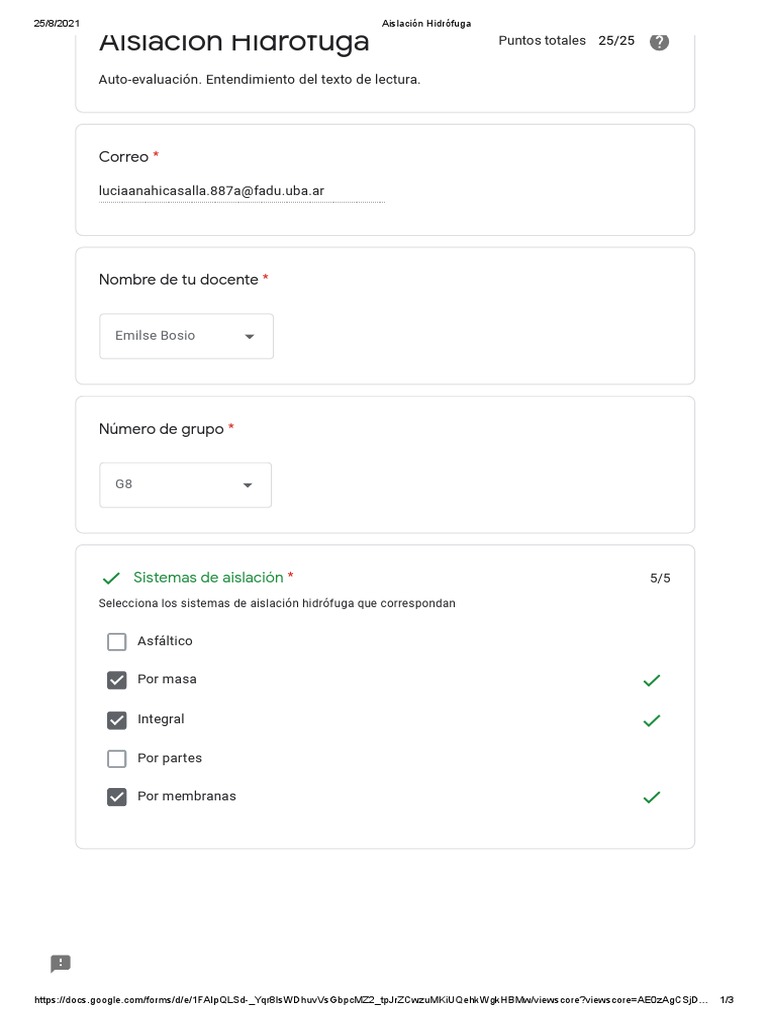Screen dimensions: 768x1024
Task: Click green checkmark beside Integral
Action: 652,720
